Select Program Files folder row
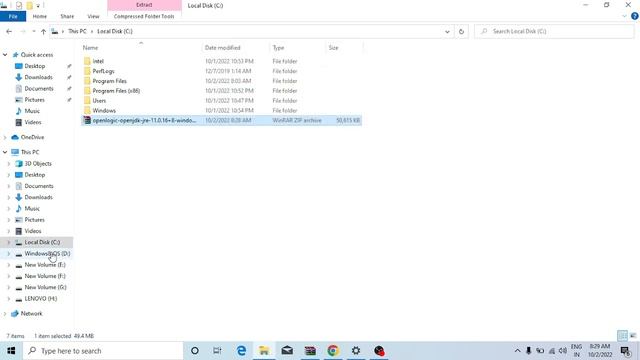640x360 pixels. (109, 81)
